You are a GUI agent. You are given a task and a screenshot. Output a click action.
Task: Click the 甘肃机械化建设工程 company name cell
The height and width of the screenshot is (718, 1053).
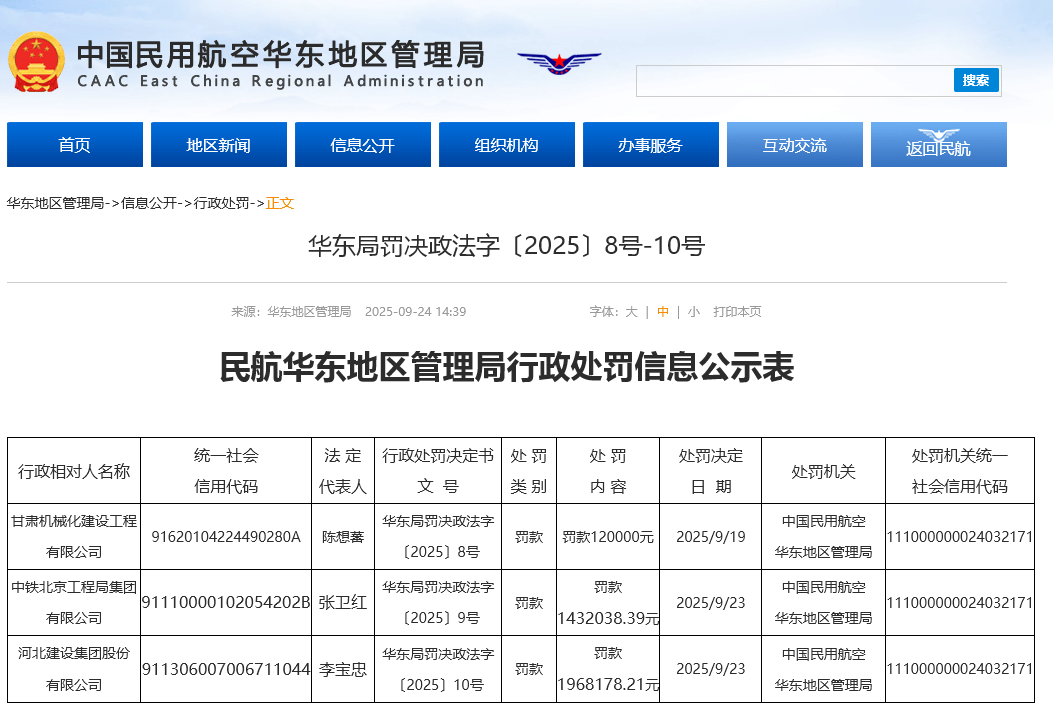click(74, 536)
